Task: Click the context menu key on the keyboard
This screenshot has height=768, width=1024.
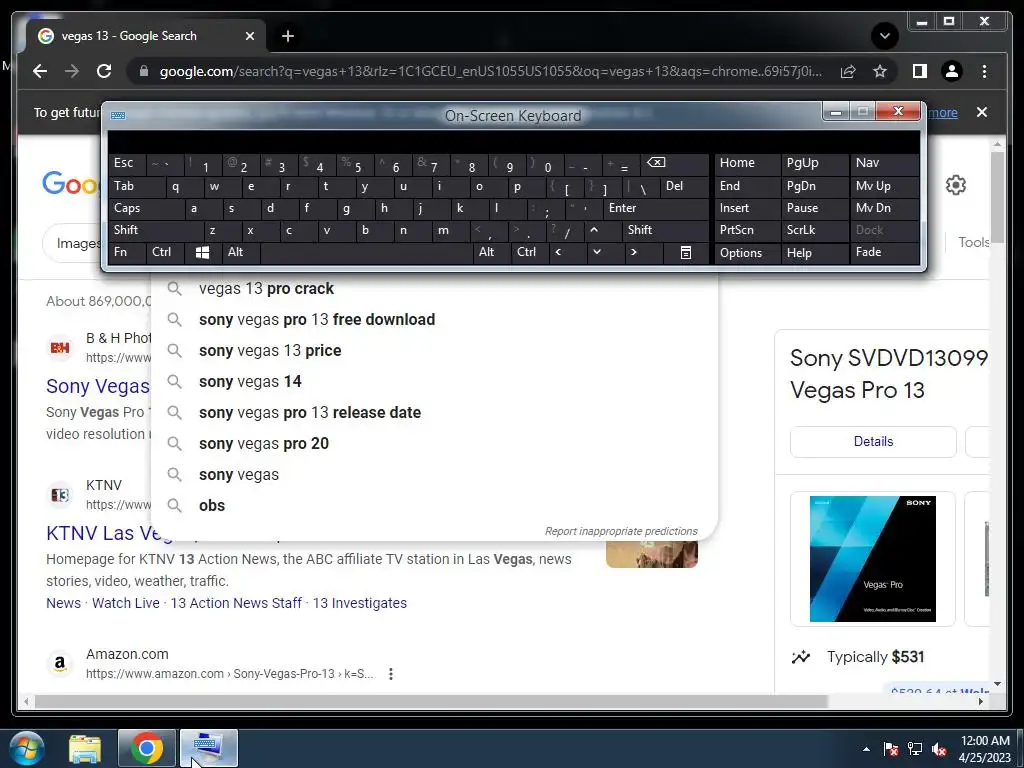Action: [x=686, y=252]
